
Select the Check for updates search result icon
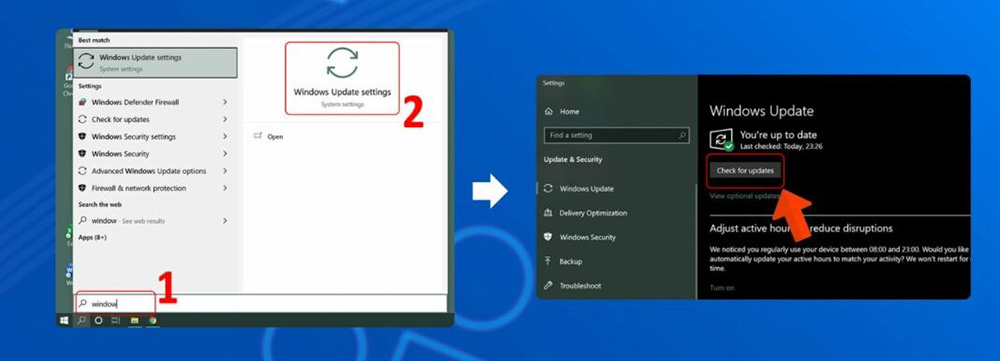(x=82, y=119)
